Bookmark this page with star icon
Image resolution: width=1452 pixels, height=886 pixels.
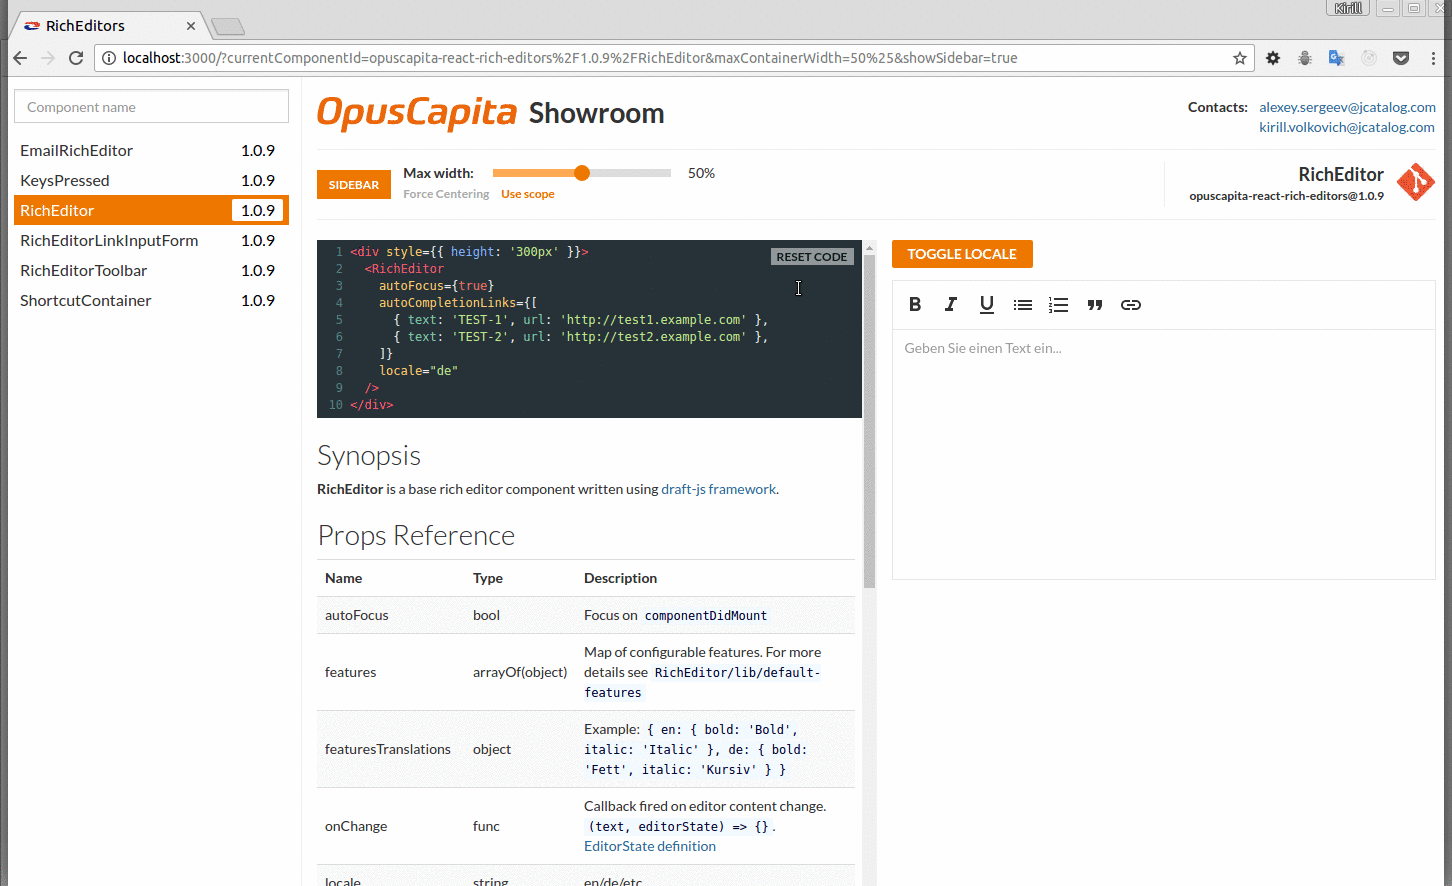pos(1240,58)
